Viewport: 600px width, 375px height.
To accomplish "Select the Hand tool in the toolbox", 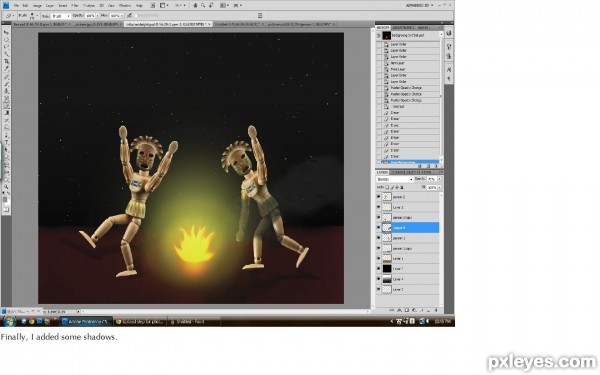I will tap(6, 179).
